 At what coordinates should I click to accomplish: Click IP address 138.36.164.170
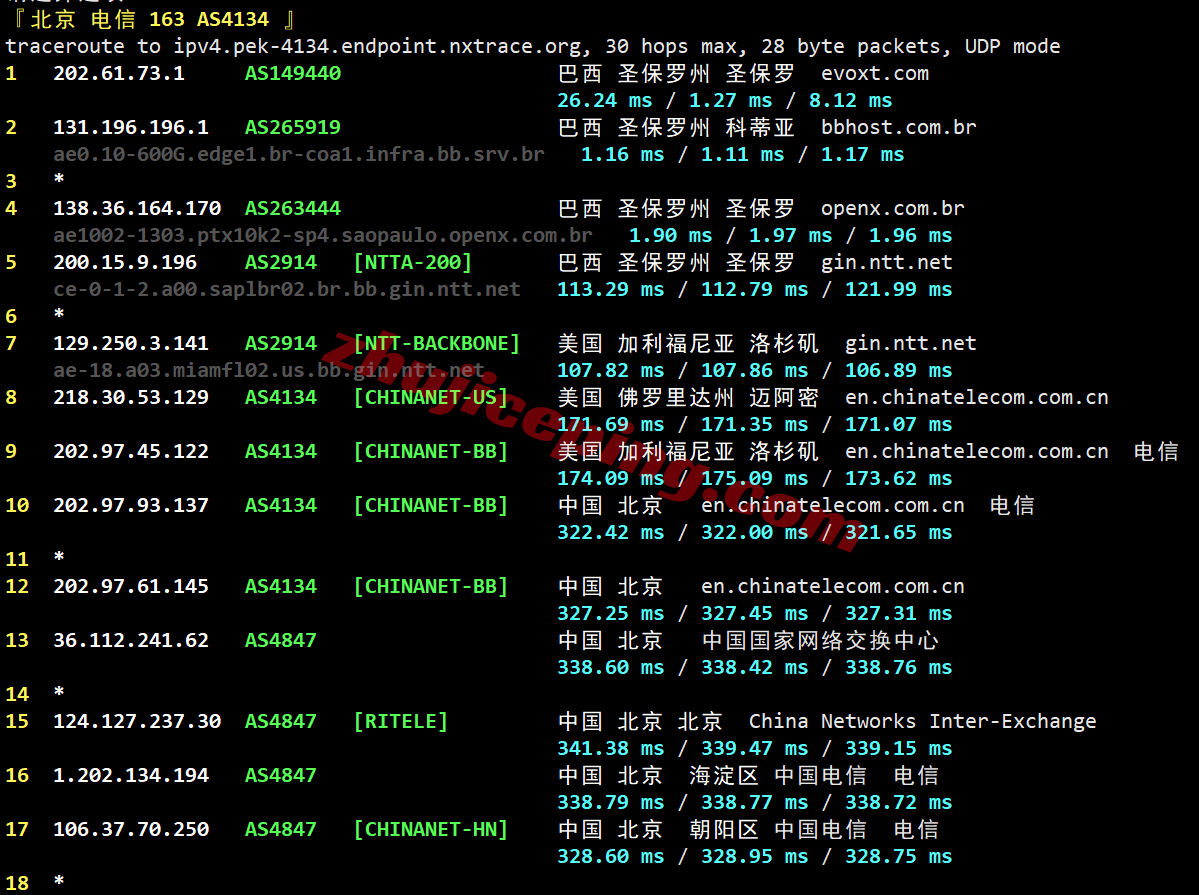pos(137,208)
